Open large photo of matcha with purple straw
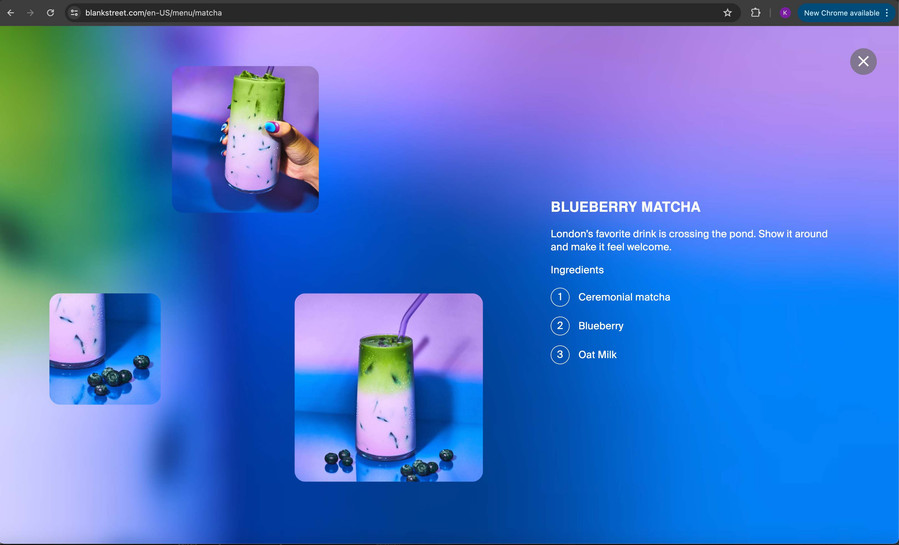Image resolution: width=899 pixels, height=545 pixels. [x=389, y=387]
